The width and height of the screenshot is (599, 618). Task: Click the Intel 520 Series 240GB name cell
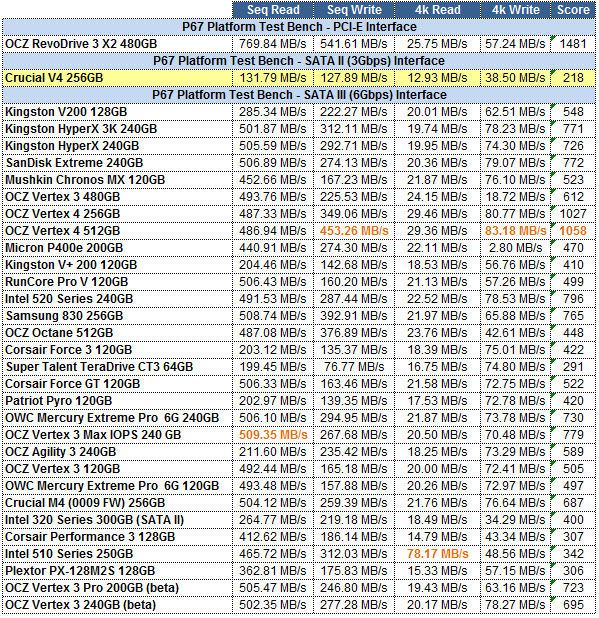[x=117, y=299]
